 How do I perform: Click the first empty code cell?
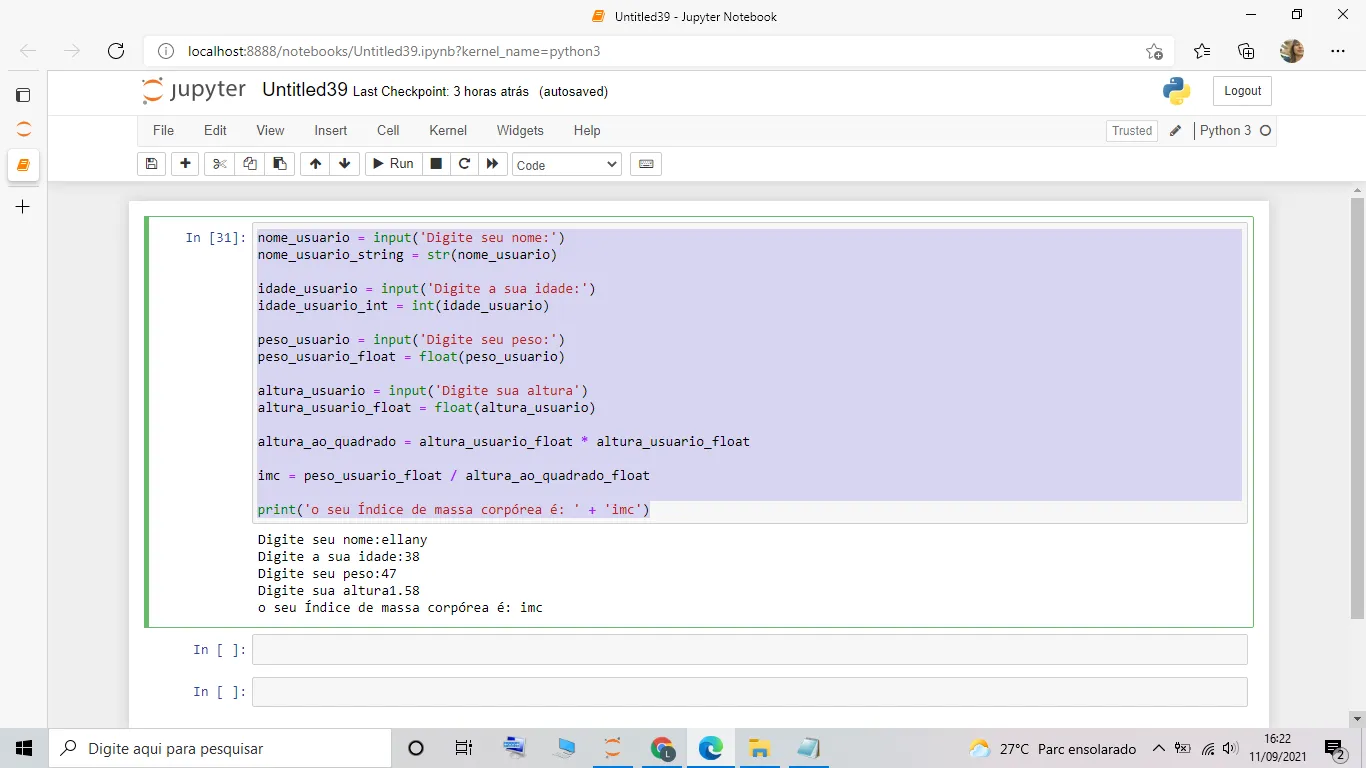[749, 650]
